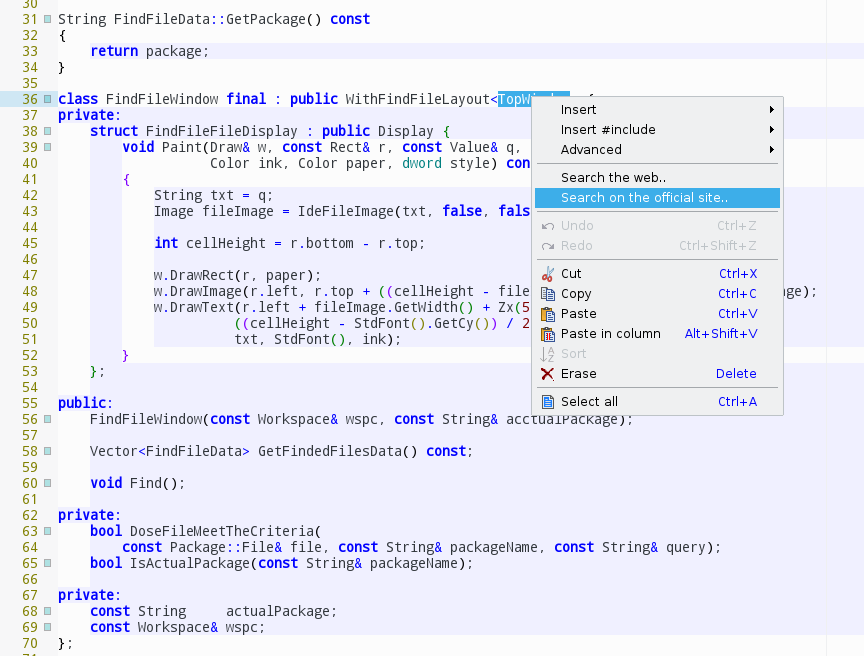Select 'Search on the official site..' entry
The image size is (864, 656).
[644, 198]
